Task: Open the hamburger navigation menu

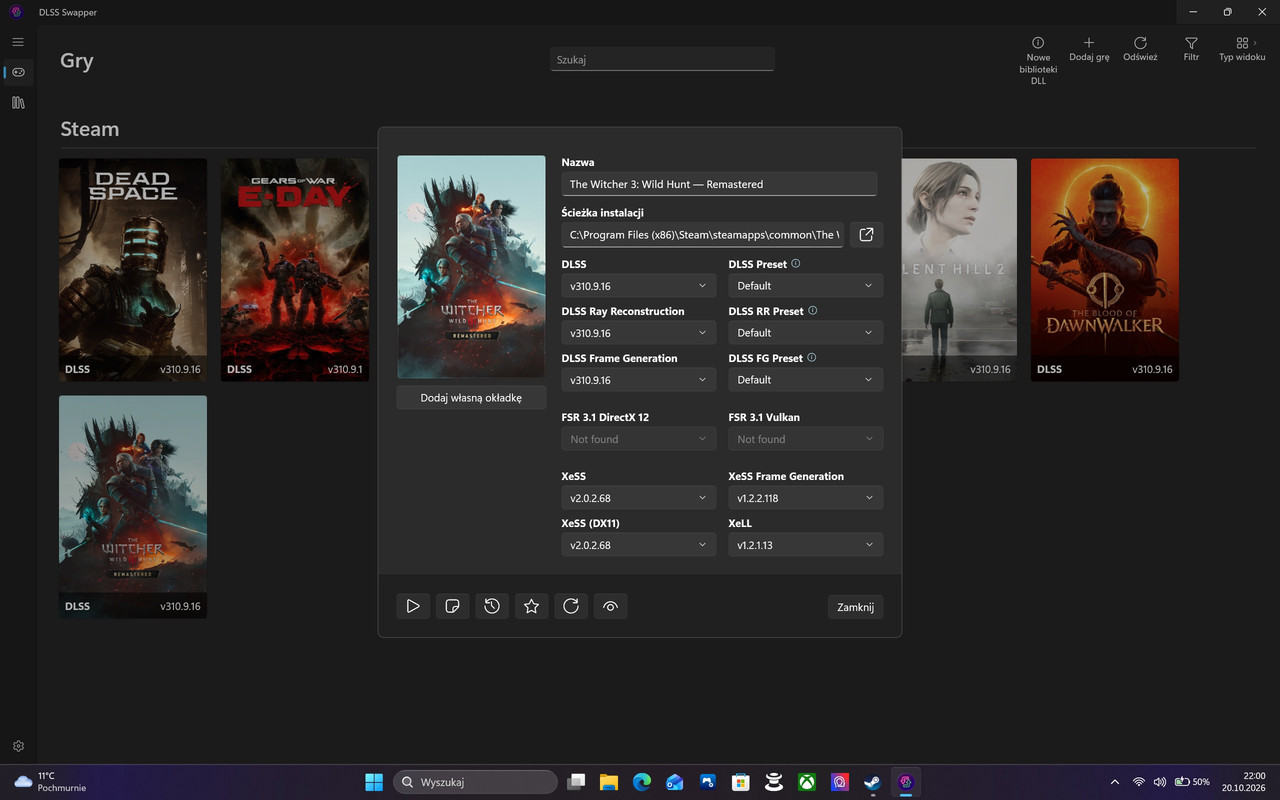Action: 18,42
